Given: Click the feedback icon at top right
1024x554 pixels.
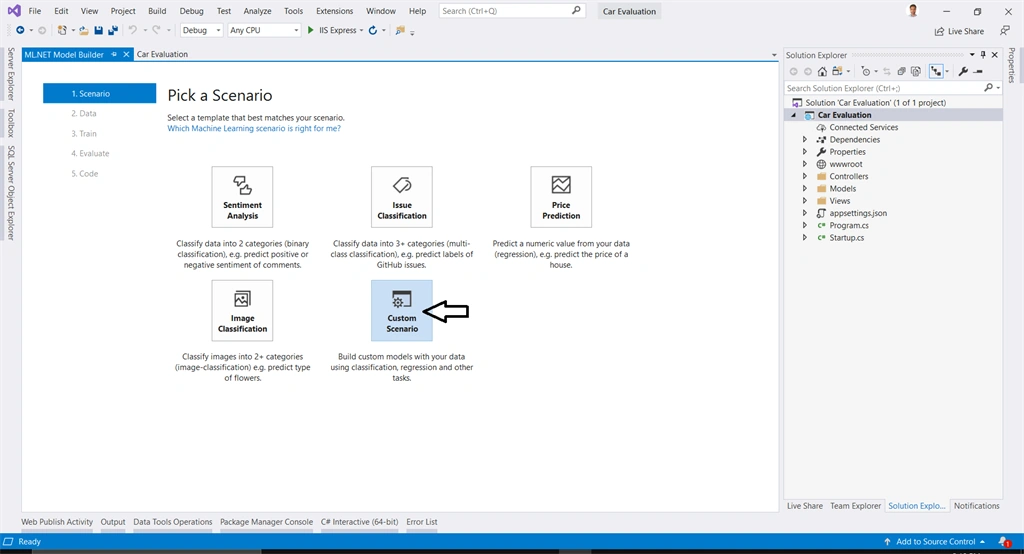Looking at the screenshot, I should 1005,31.
